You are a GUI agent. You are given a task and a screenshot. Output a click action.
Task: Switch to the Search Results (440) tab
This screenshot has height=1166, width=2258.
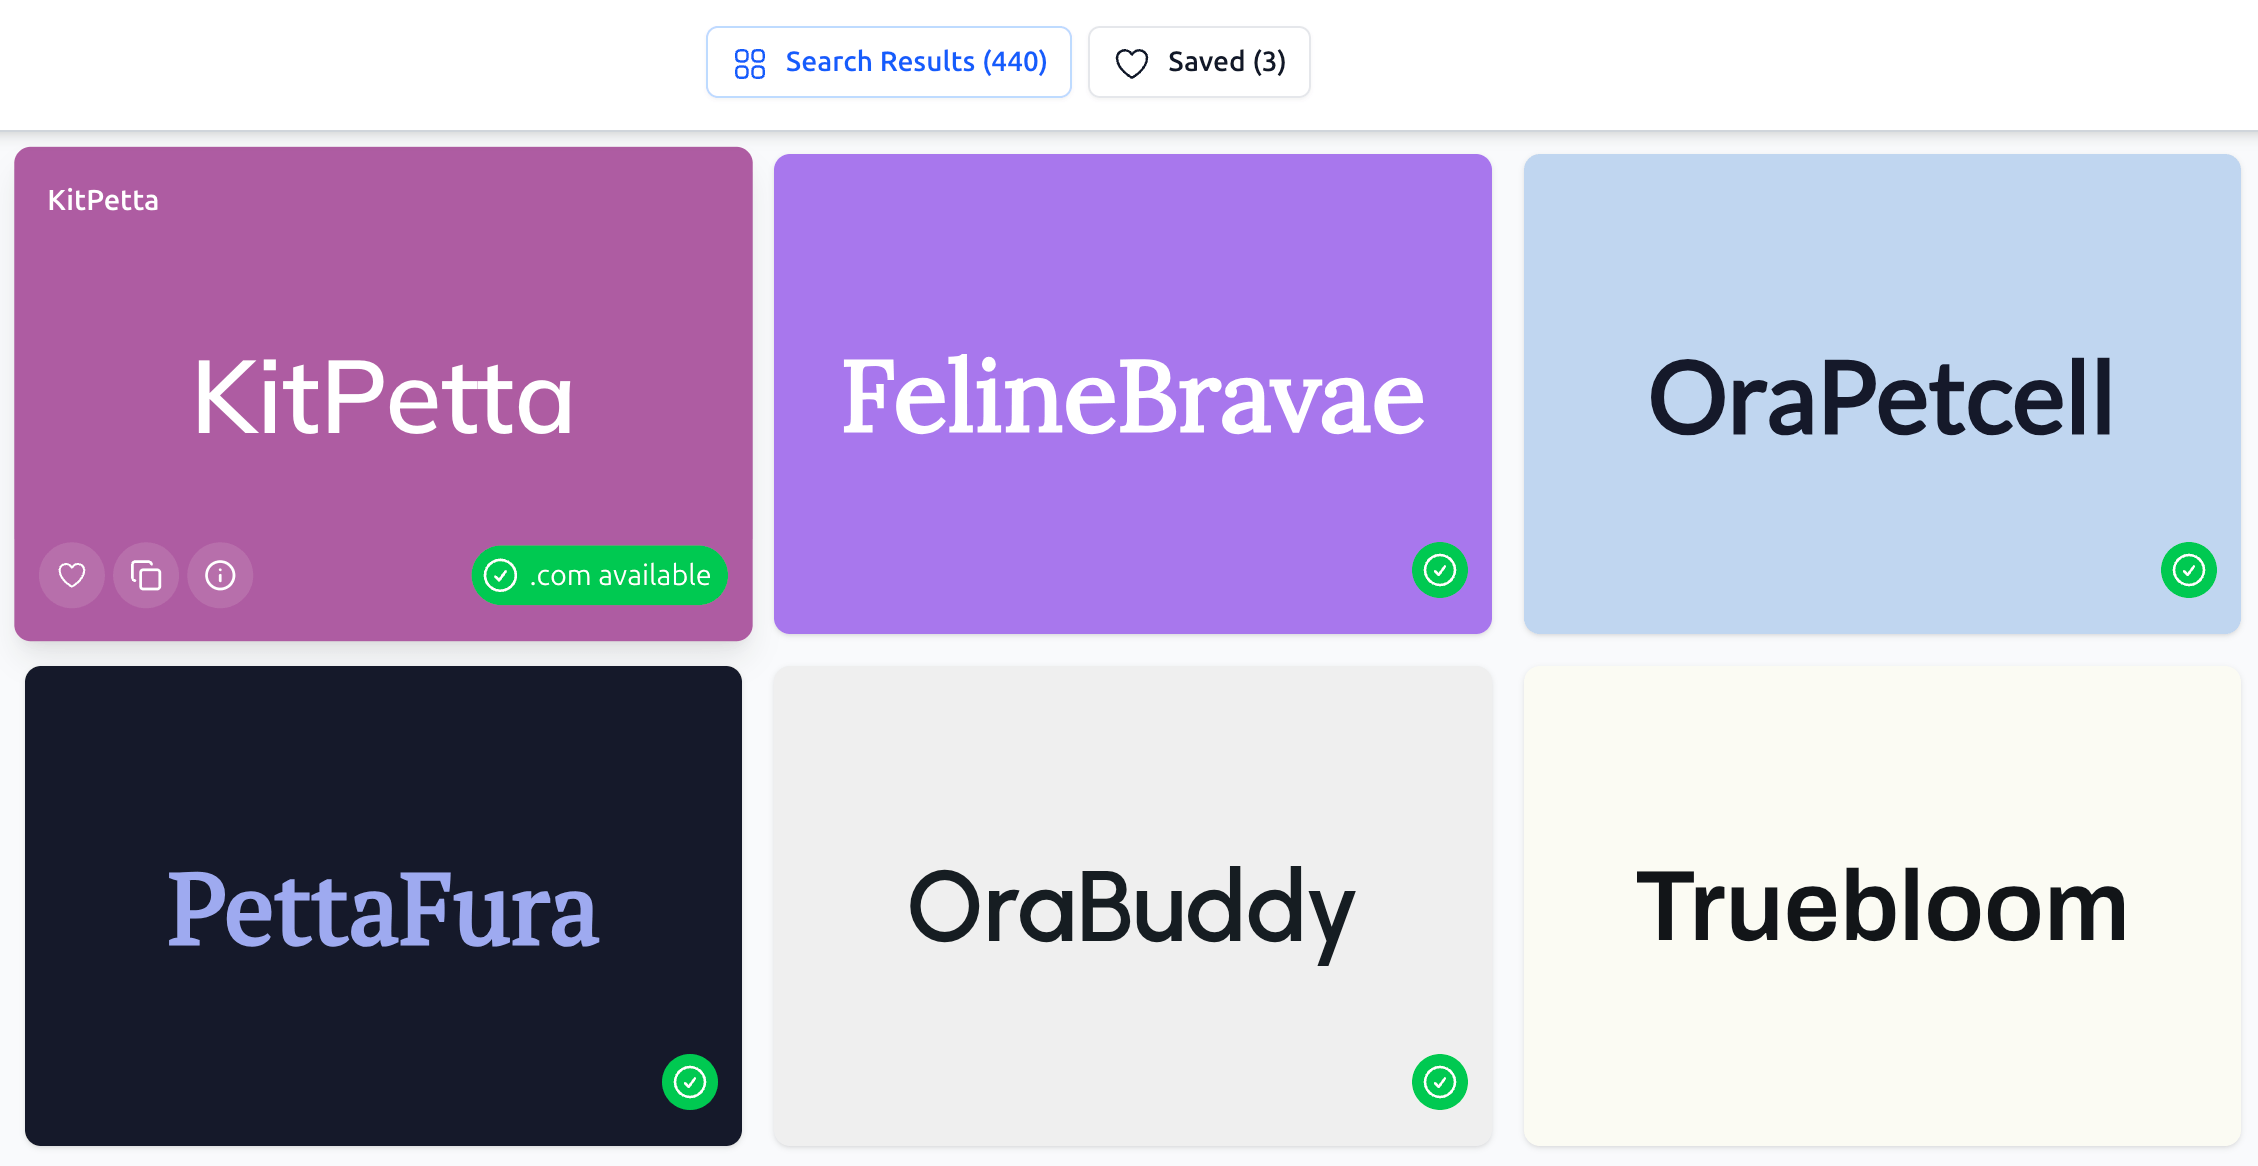(x=888, y=61)
